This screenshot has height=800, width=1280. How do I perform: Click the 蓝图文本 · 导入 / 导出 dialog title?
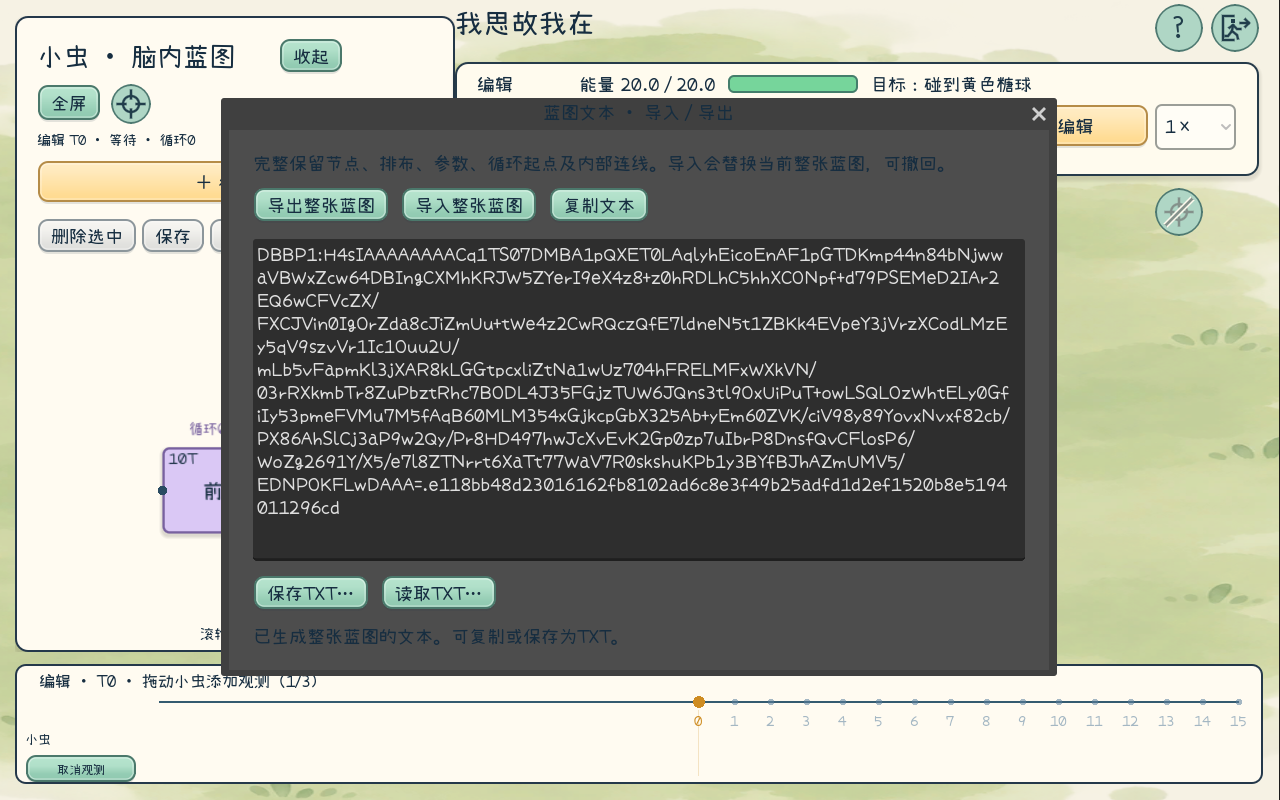tap(639, 114)
